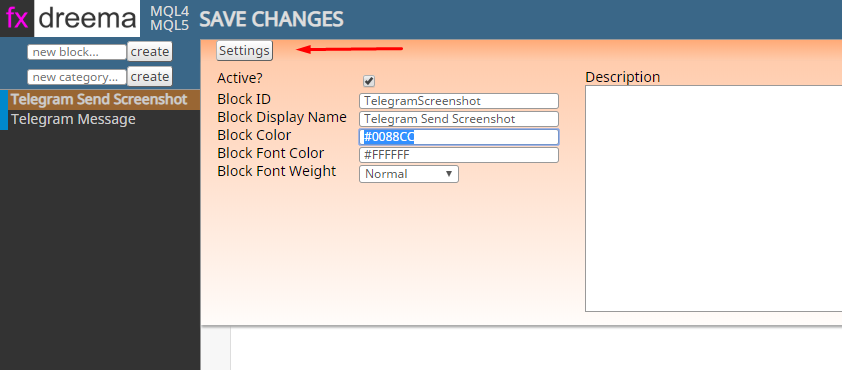Image resolution: width=842 pixels, height=370 pixels.
Task: Open the Block Font Weight dropdown
Action: click(x=409, y=174)
